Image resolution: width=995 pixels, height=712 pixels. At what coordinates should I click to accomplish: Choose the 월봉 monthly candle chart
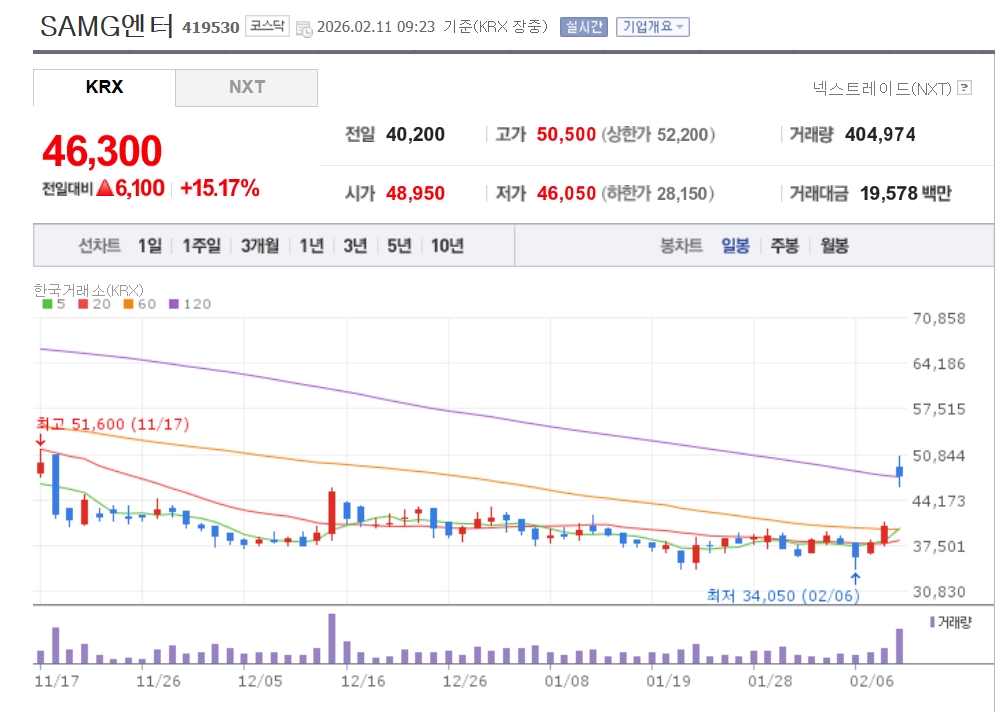point(834,246)
